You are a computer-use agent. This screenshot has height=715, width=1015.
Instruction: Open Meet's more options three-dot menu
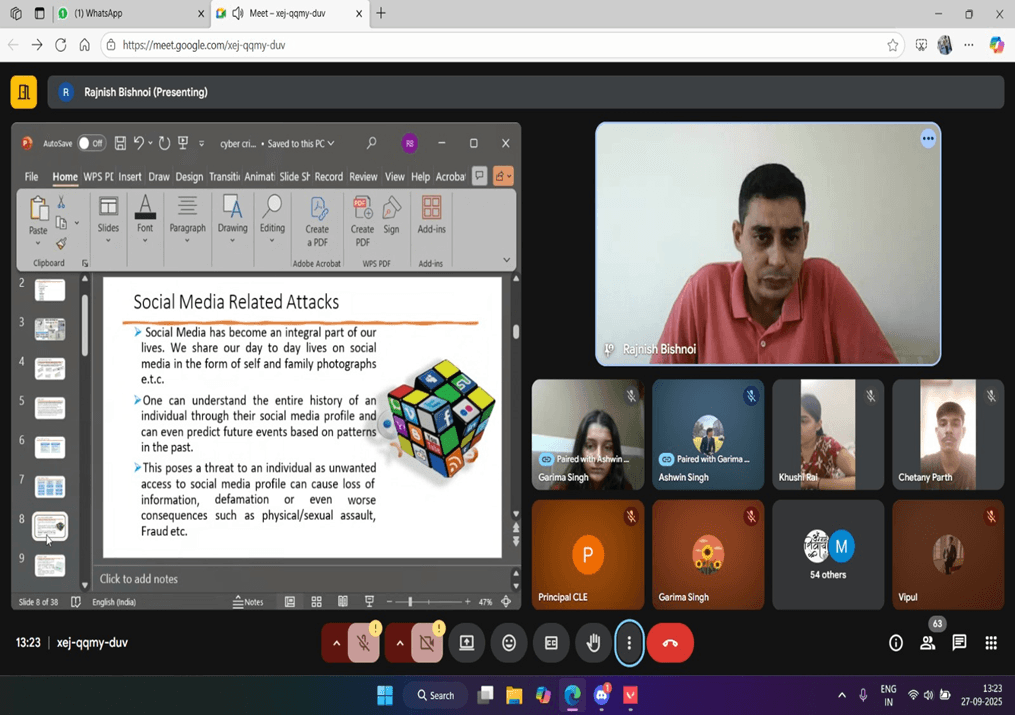(x=629, y=643)
